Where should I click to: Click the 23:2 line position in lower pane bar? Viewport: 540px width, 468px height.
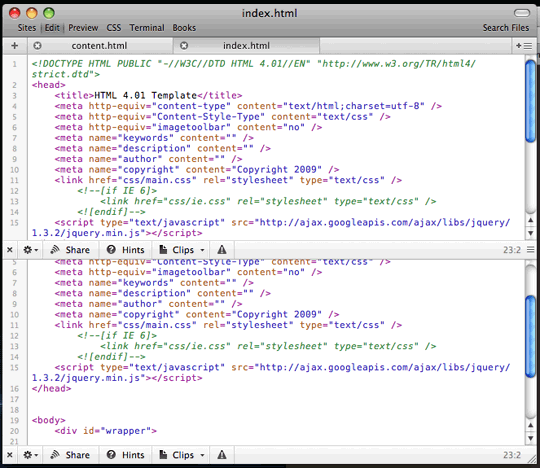(512, 455)
